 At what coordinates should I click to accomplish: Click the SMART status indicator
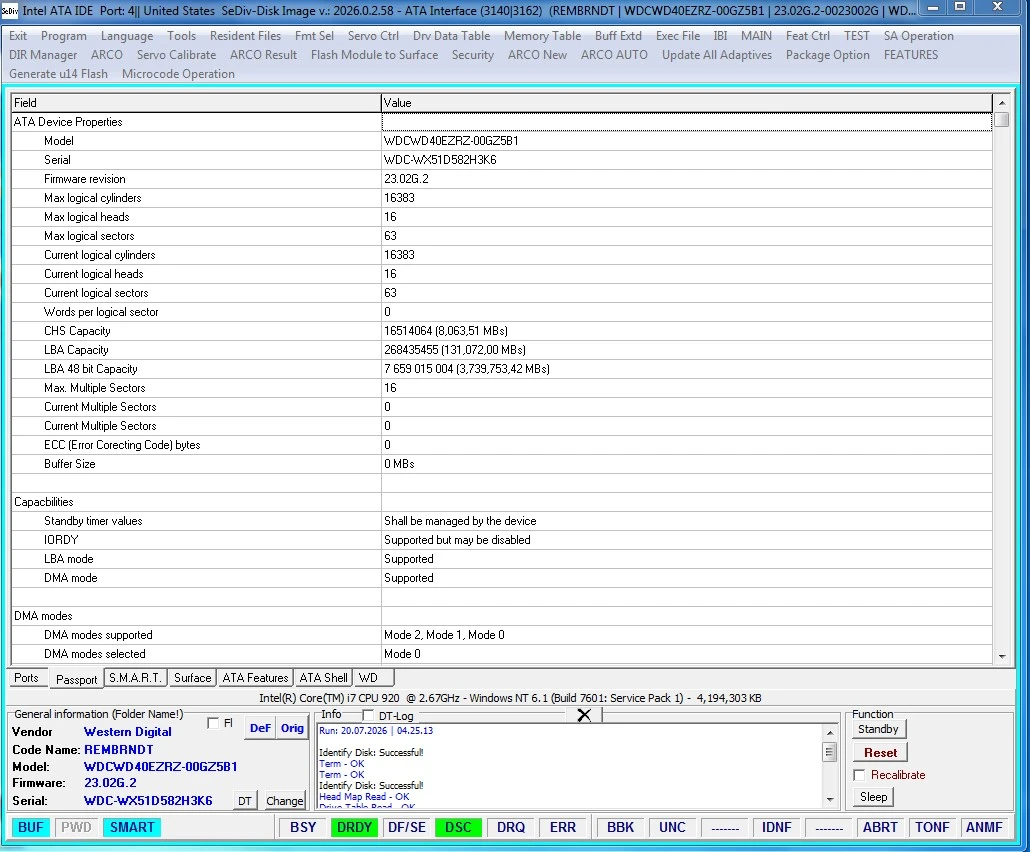click(x=132, y=828)
